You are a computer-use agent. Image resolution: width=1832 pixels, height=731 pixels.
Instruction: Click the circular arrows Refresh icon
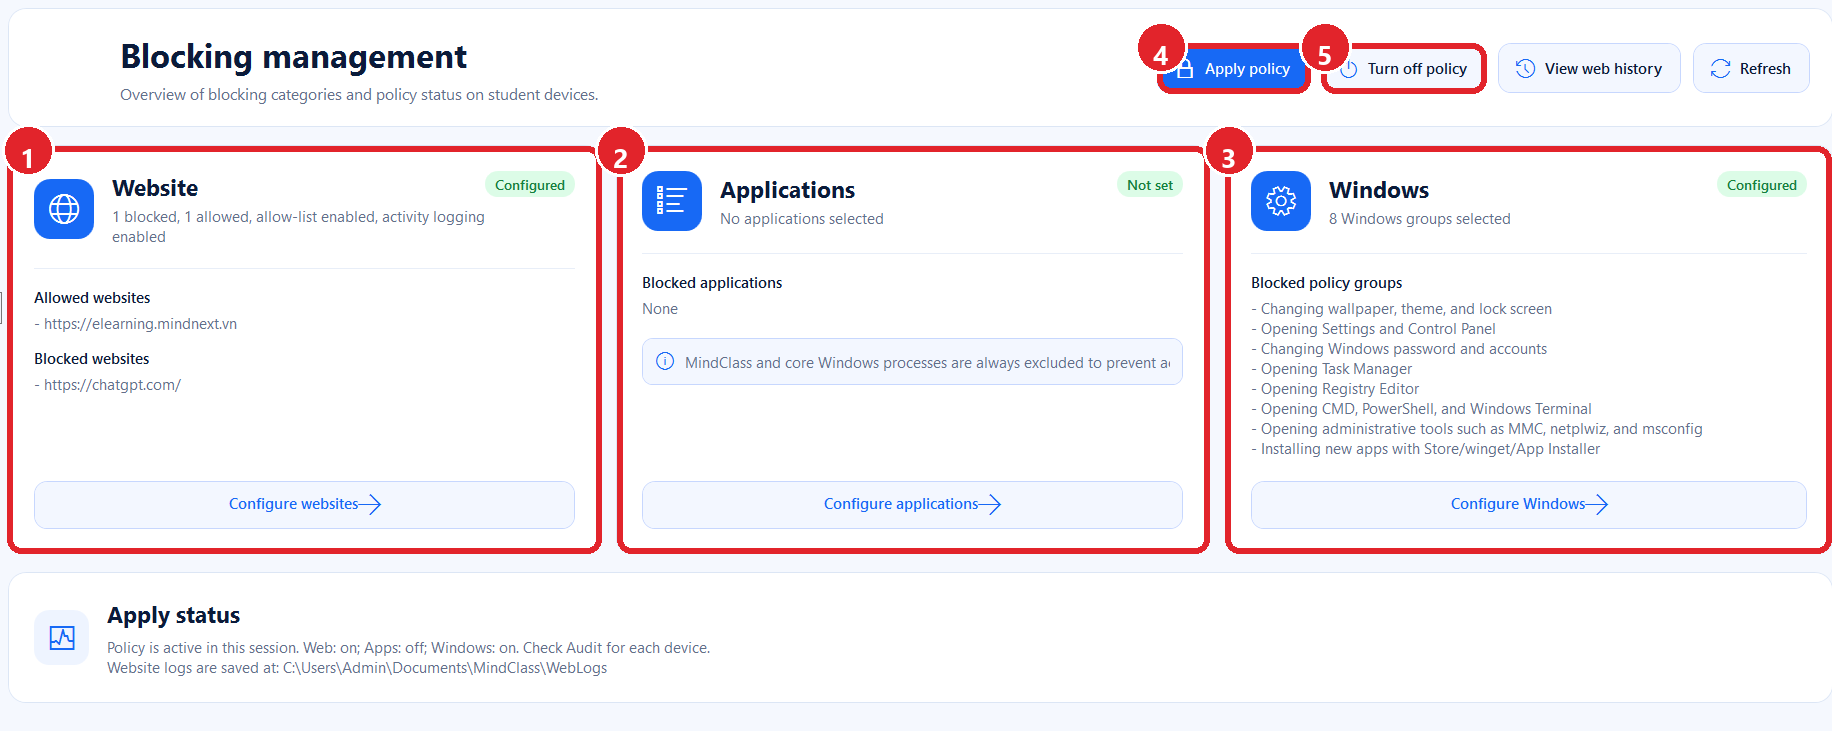point(1720,68)
